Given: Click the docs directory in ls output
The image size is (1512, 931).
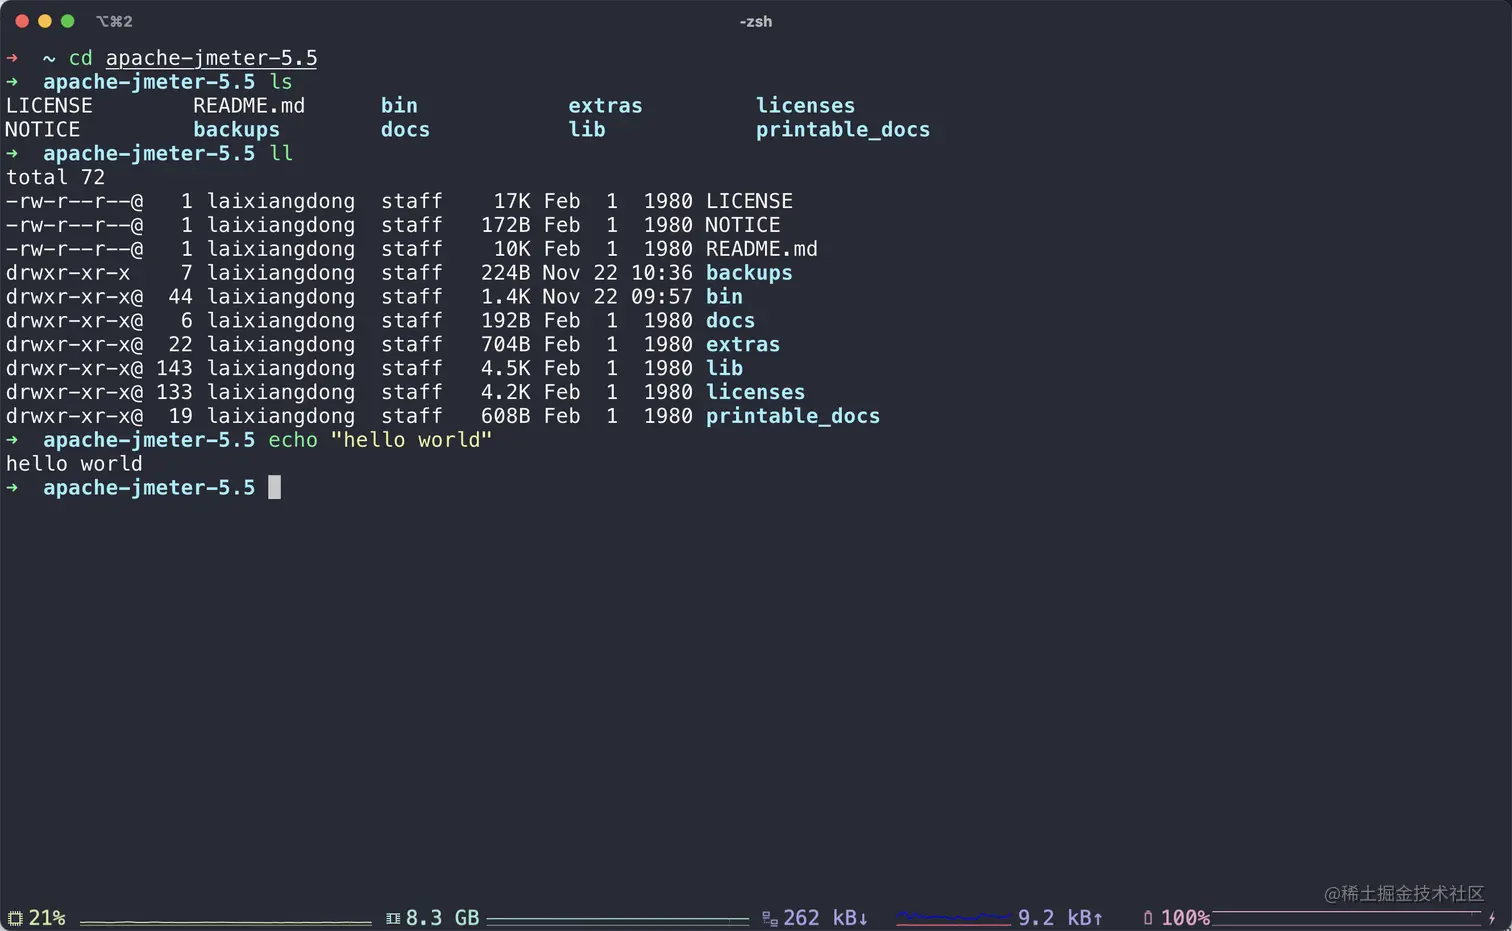Looking at the screenshot, I should [405, 130].
